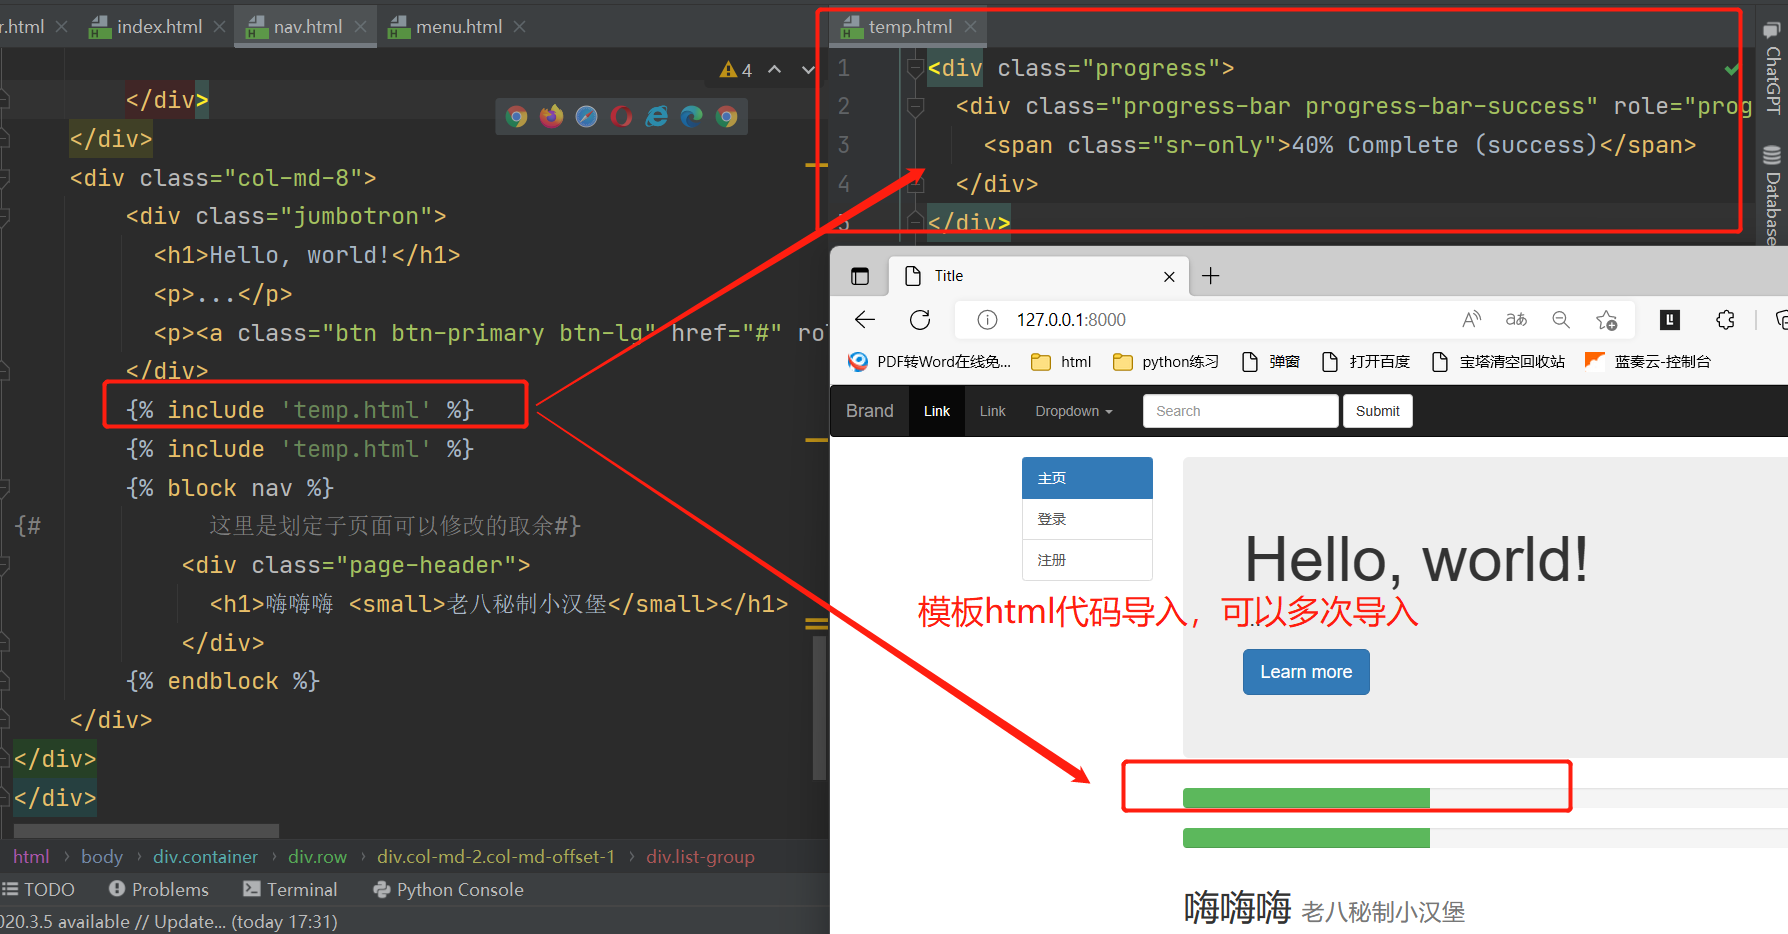1788x934 pixels.
Task: Open the 打开百度 bookmark
Action: (x=1365, y=362)
